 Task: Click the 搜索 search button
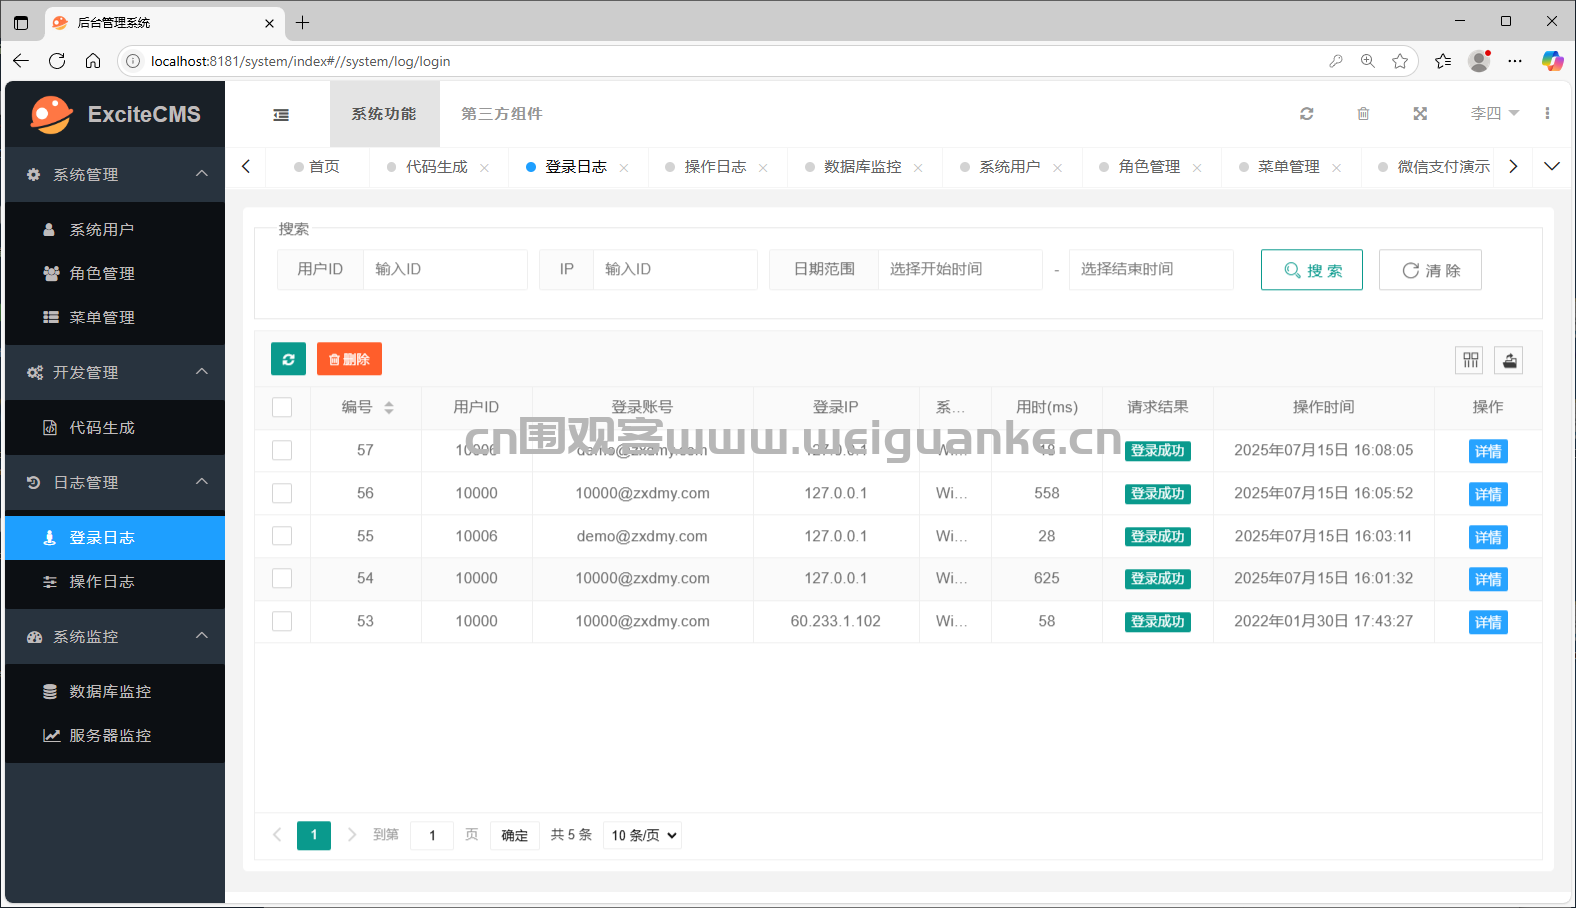tap(1312, 270)
